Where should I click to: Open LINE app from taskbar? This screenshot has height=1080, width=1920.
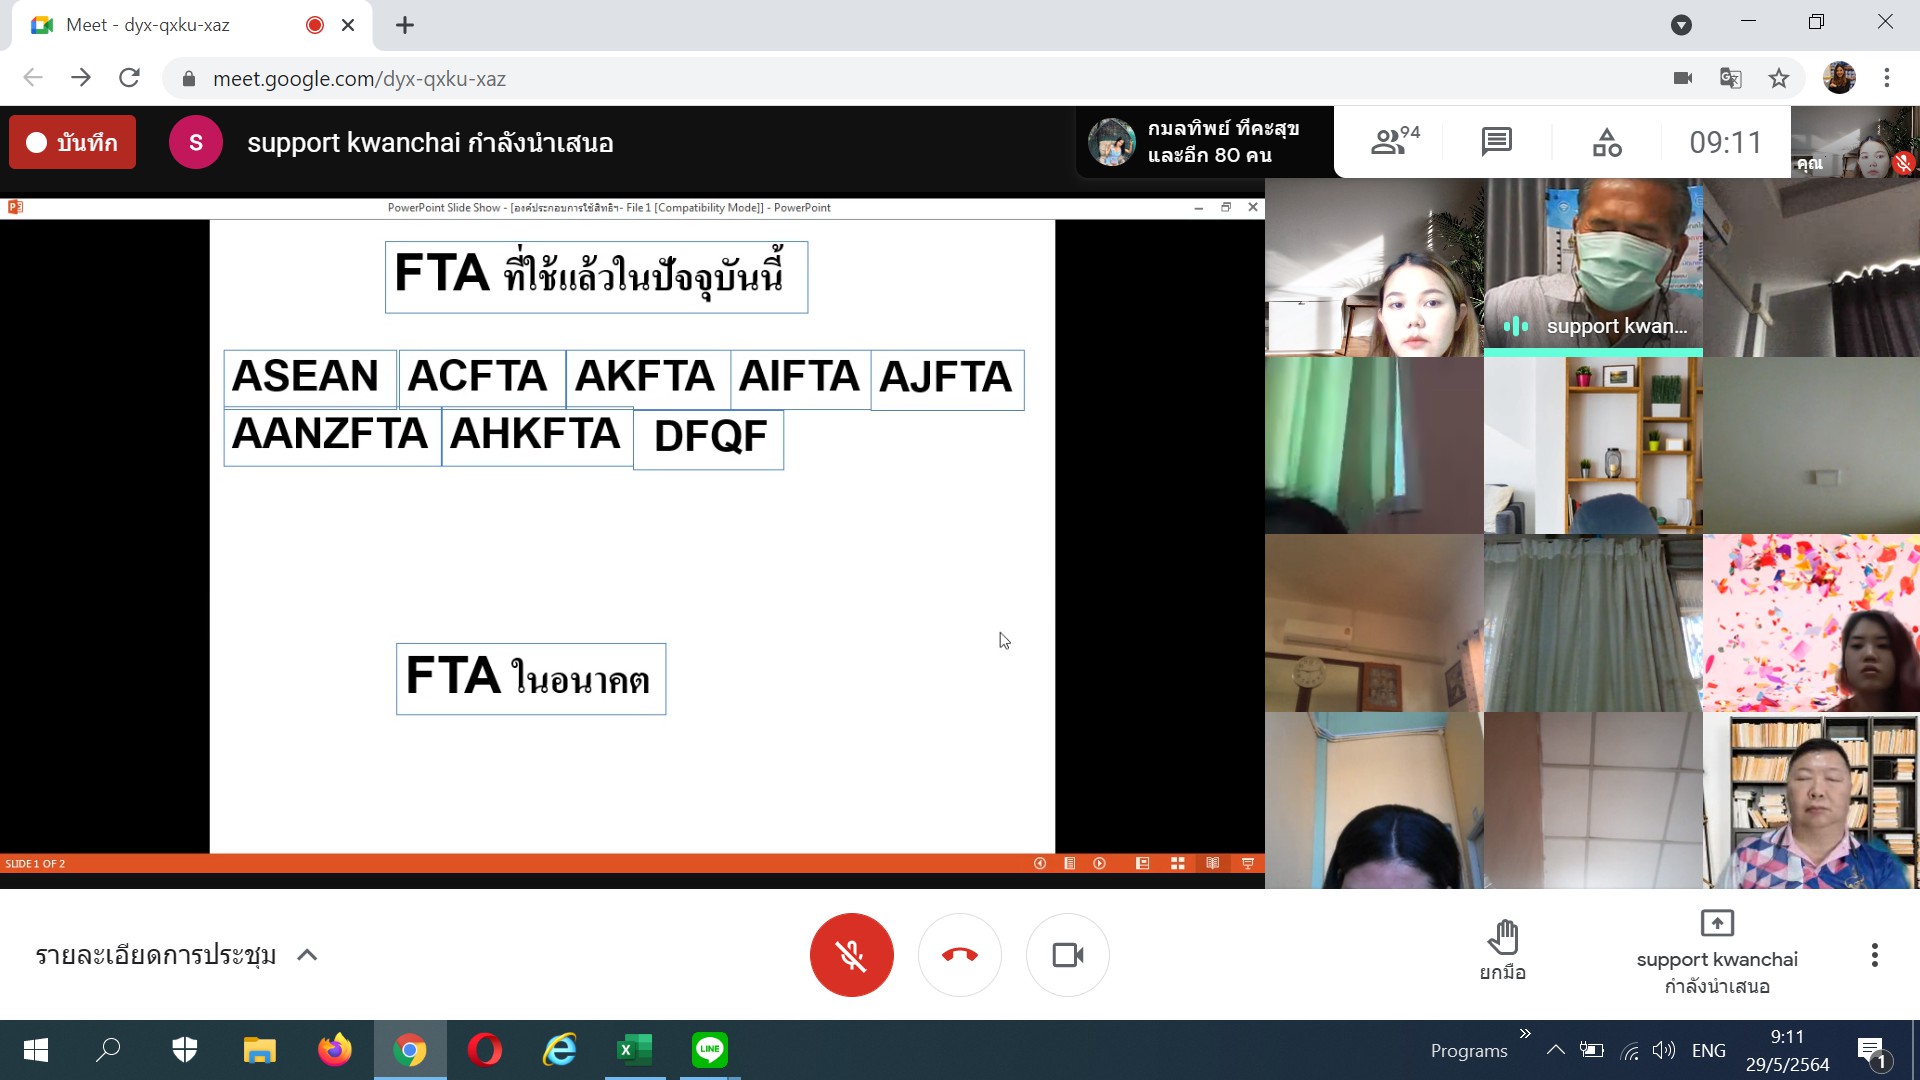(x=709, y=1050)
